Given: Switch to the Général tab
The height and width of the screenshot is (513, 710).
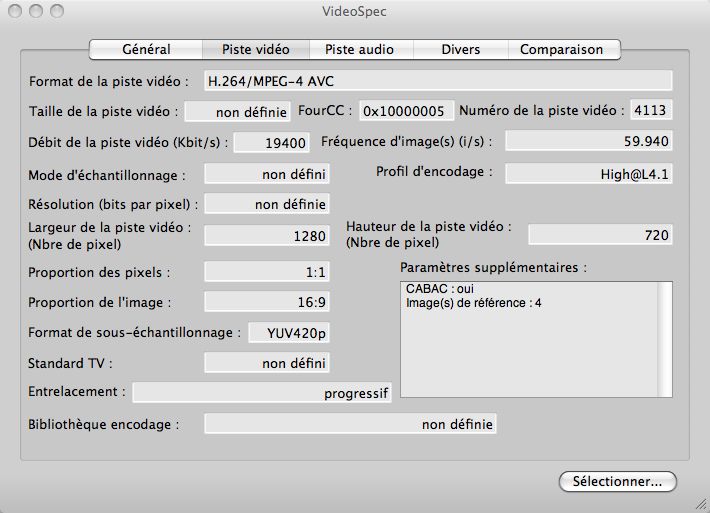Looking at the screenshot, I should click(146, 49).
